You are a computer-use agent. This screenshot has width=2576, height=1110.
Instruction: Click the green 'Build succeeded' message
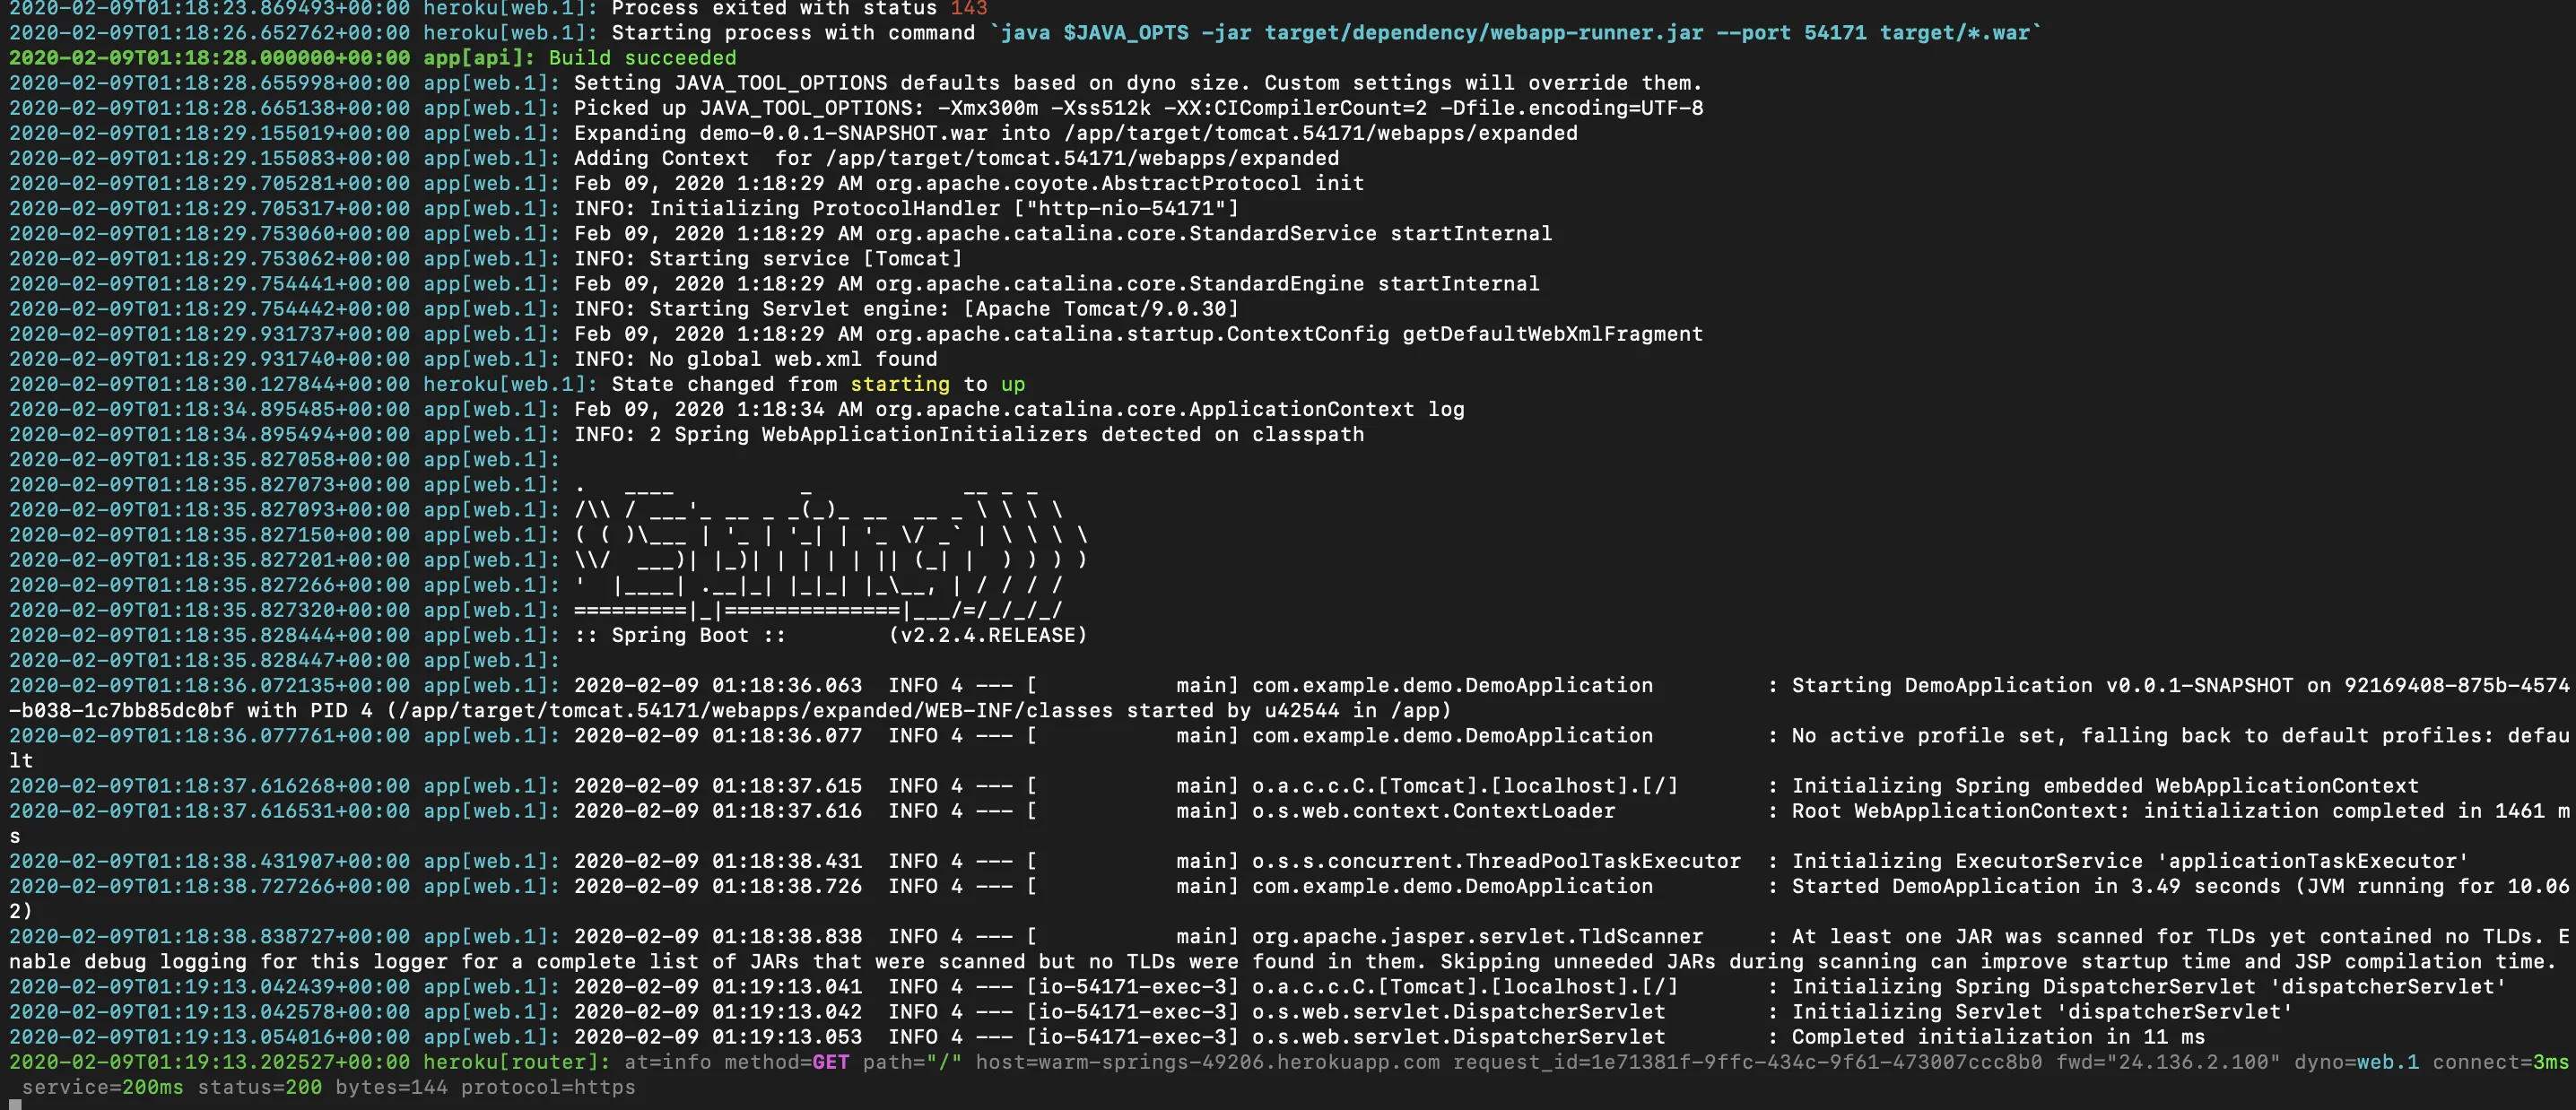click(x=641, y=58)
